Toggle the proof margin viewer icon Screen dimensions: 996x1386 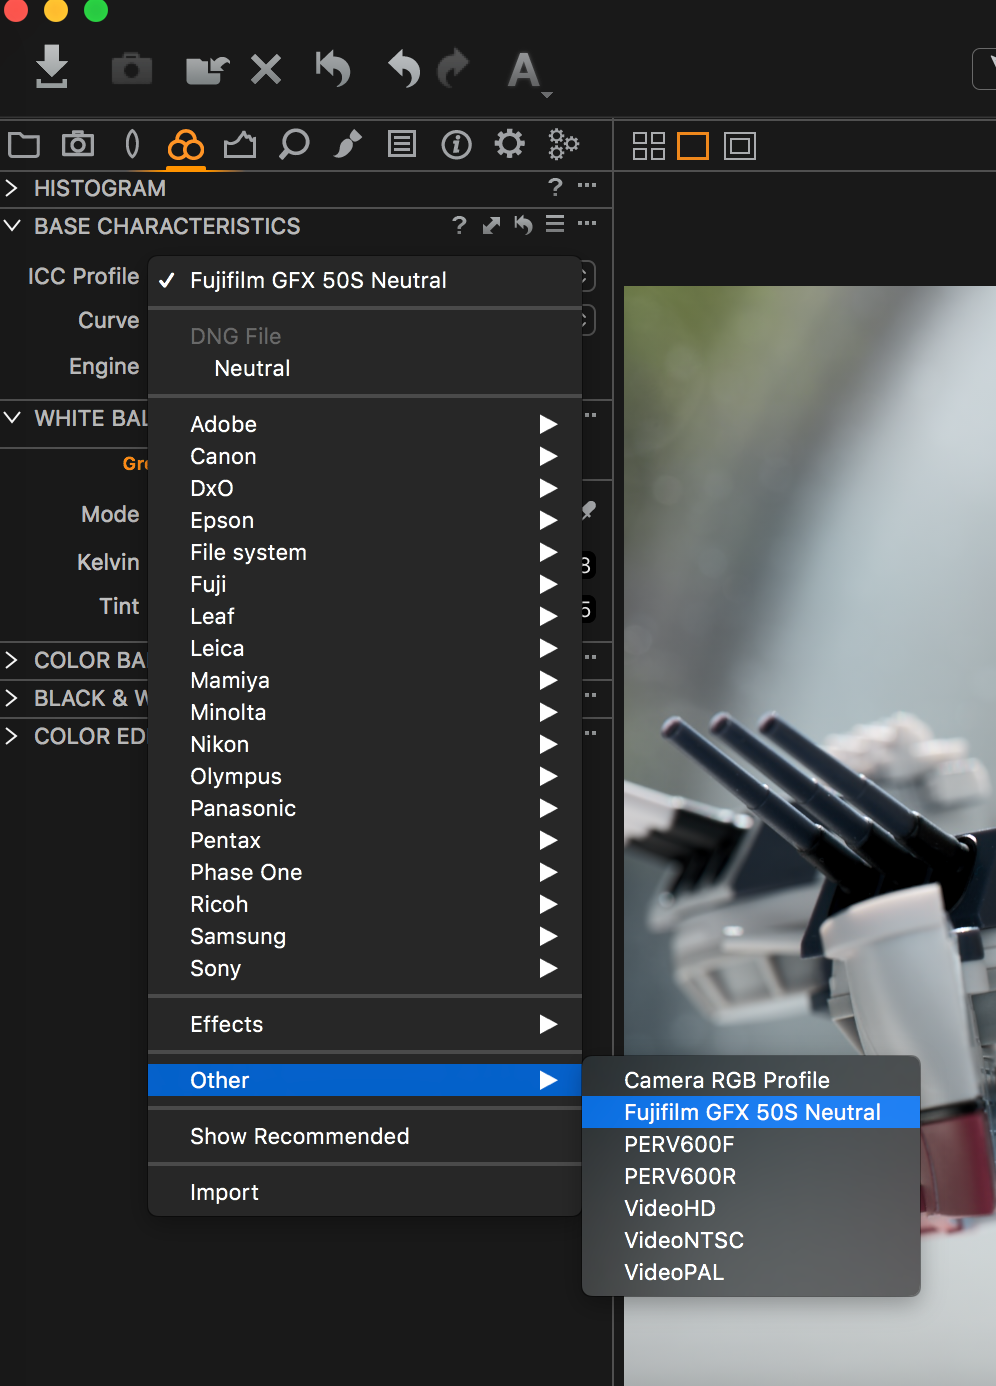pos(740,146)
